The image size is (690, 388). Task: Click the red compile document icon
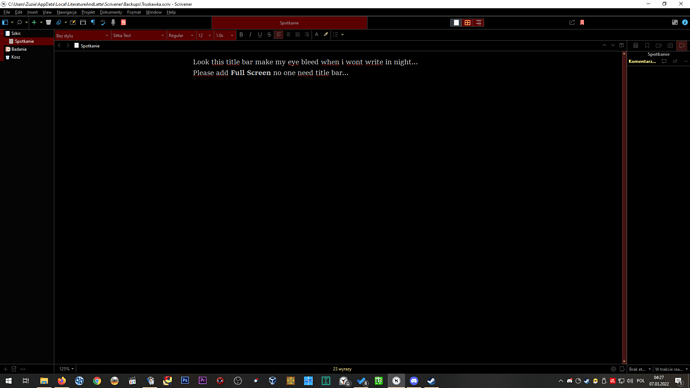click(124, 22)
